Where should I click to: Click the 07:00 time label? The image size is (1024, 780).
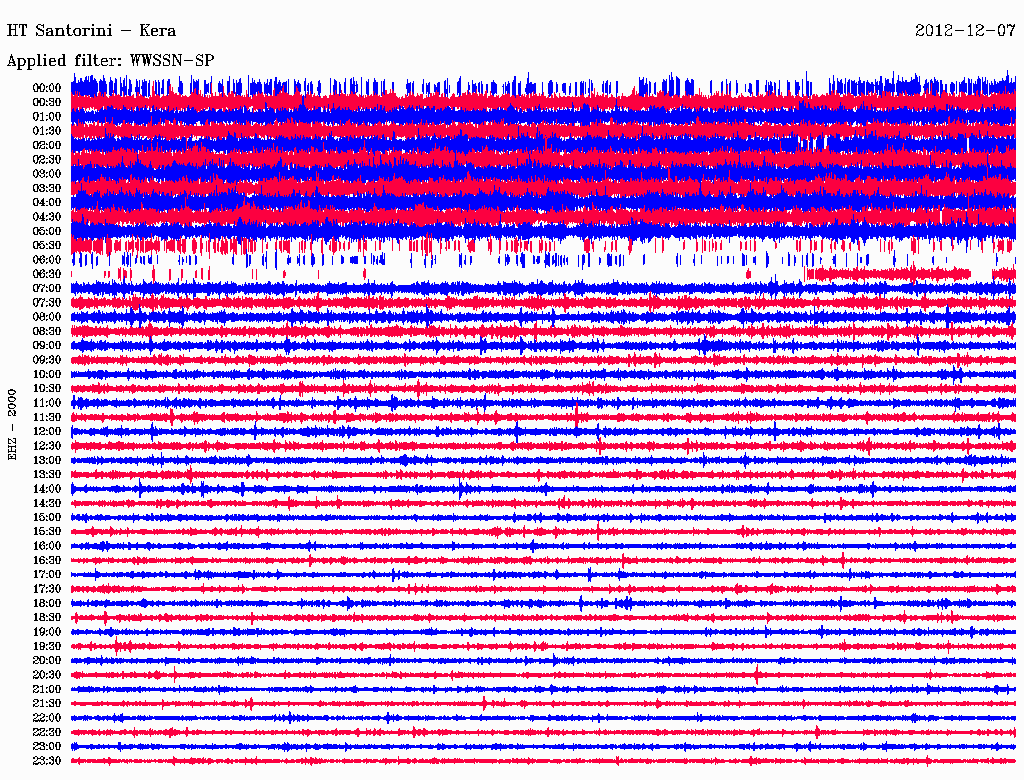[47, 289]
